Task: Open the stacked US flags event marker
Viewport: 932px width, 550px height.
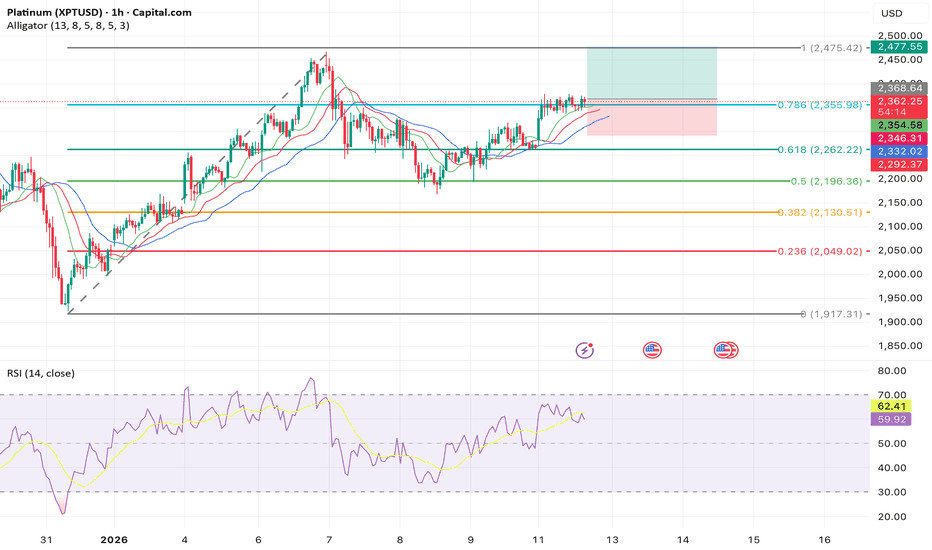Action: point(725,350)
